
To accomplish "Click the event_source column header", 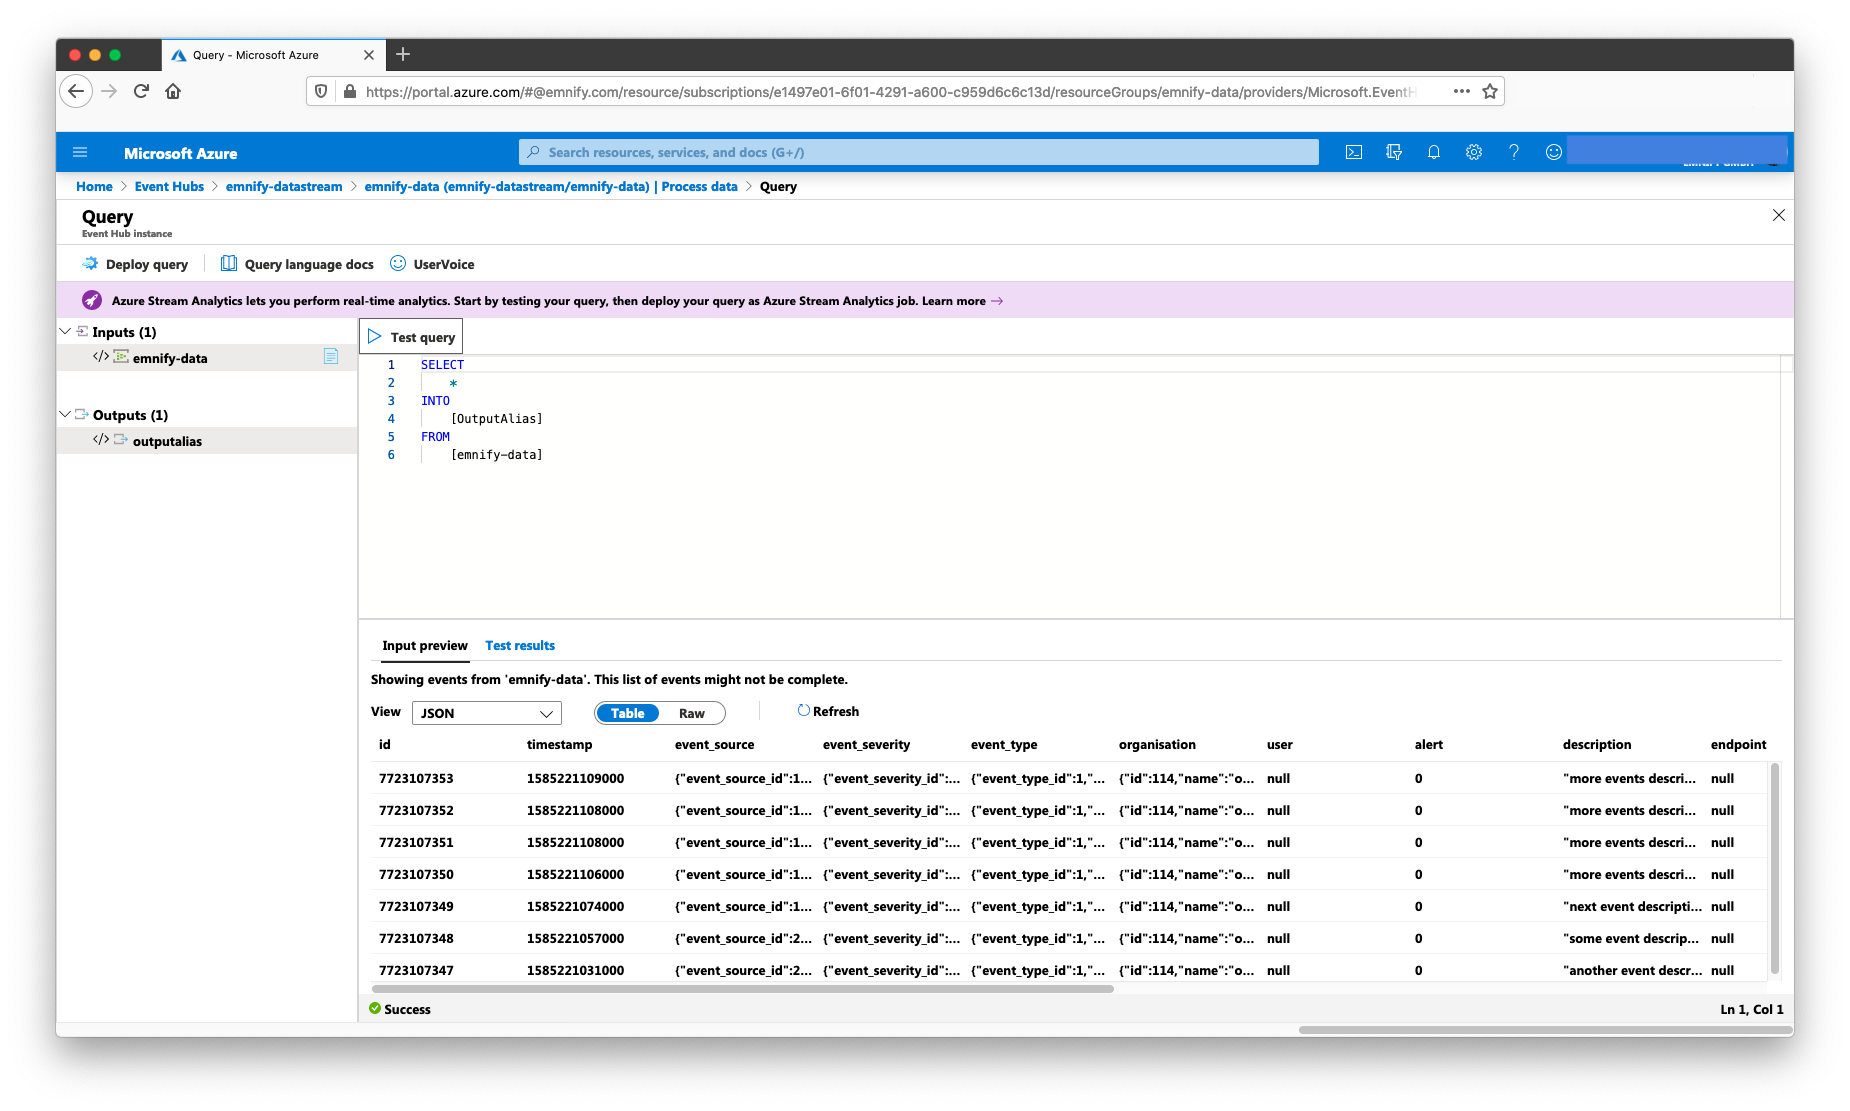I will pyautogui.click(x=714, y=744).
